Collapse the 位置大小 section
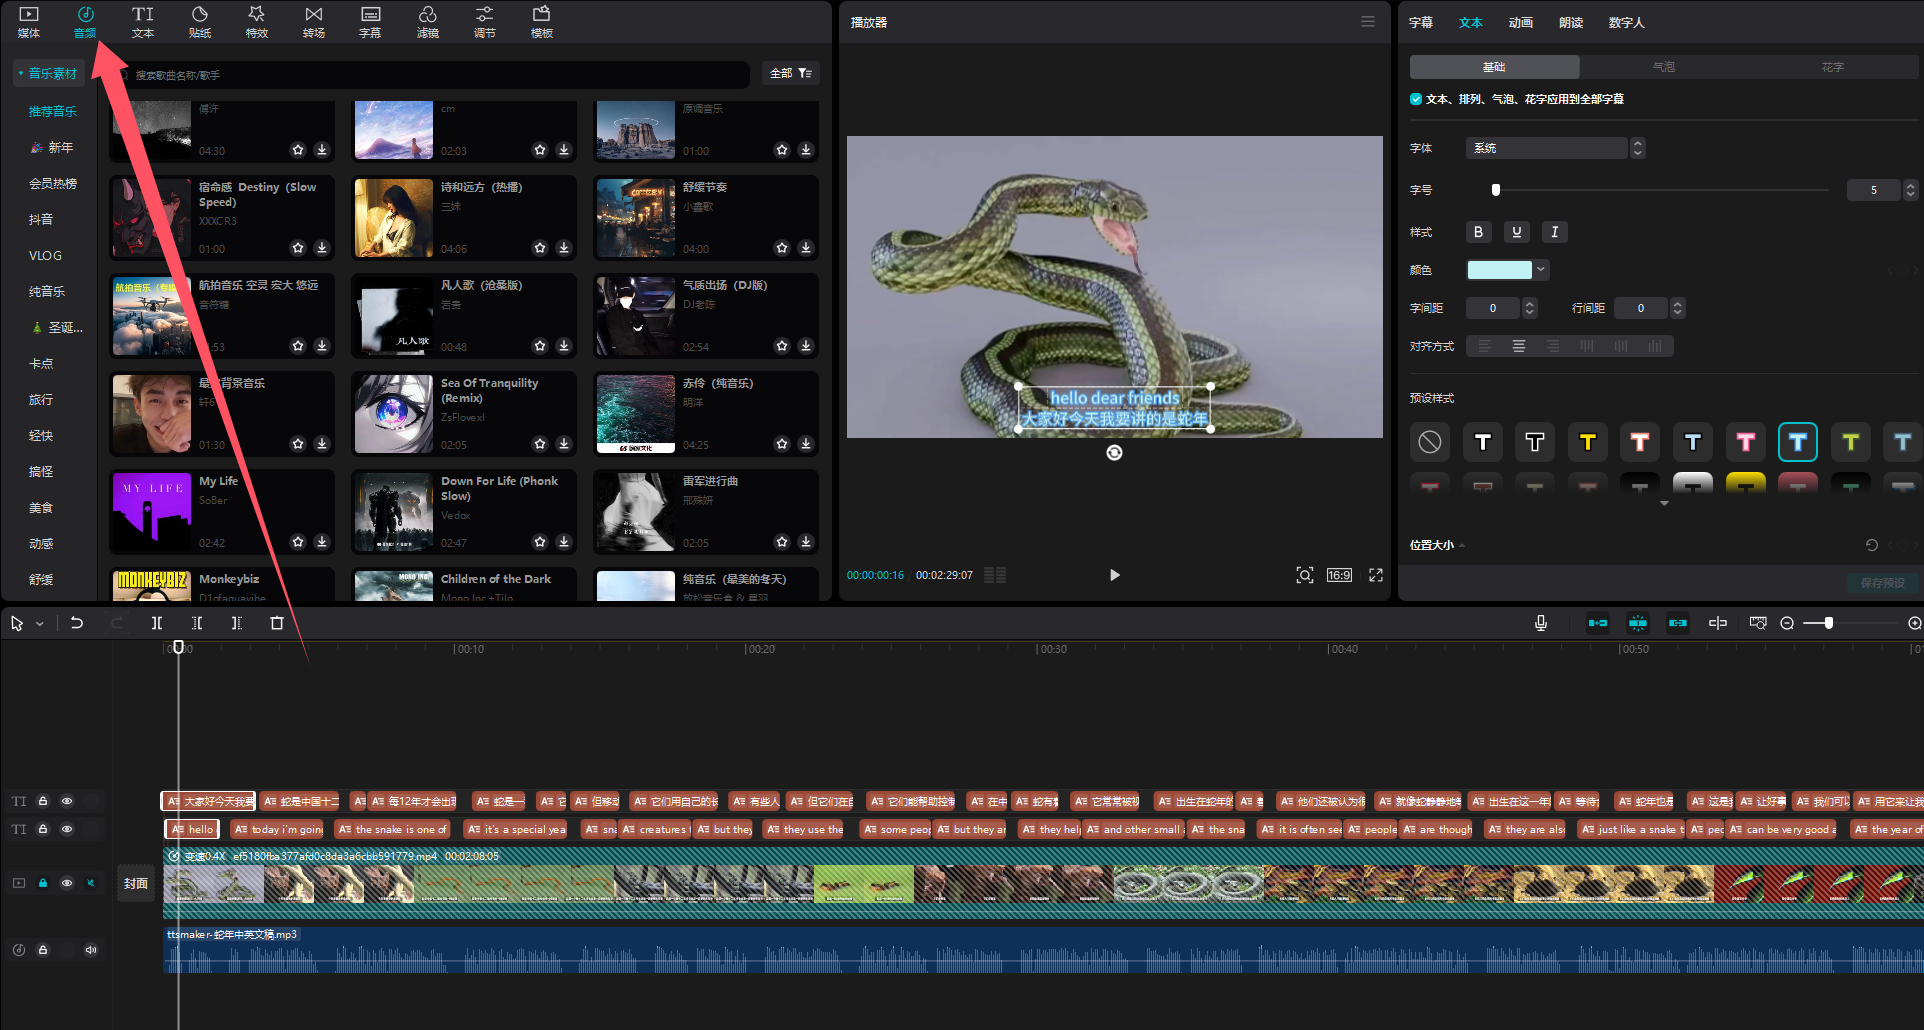 (1462, 546)
